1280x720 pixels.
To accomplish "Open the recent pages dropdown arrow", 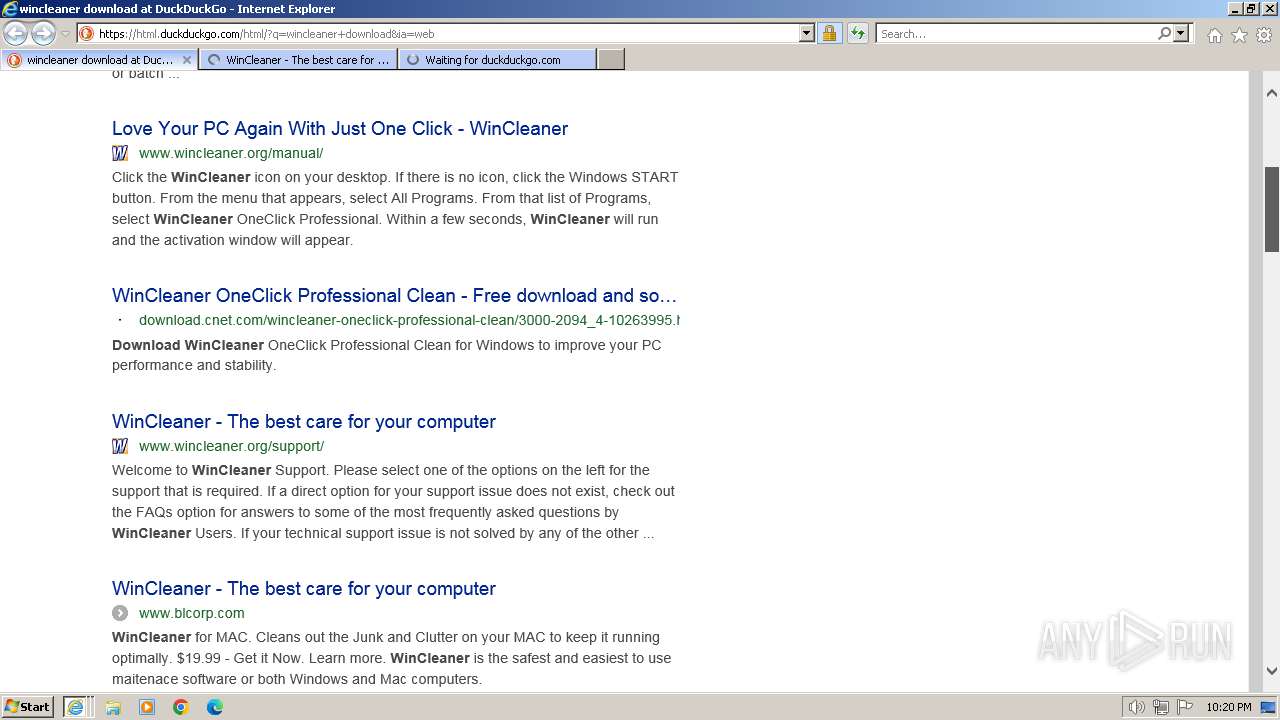I will [65, 34].
